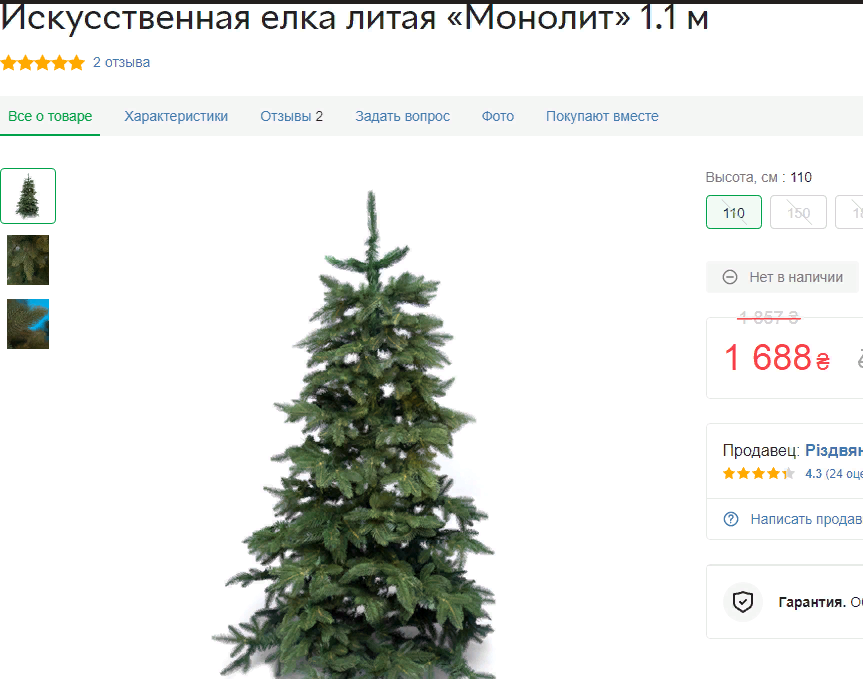The image size is (863, 679).
Task: Open the Характеристики tab
Action: 176,116
